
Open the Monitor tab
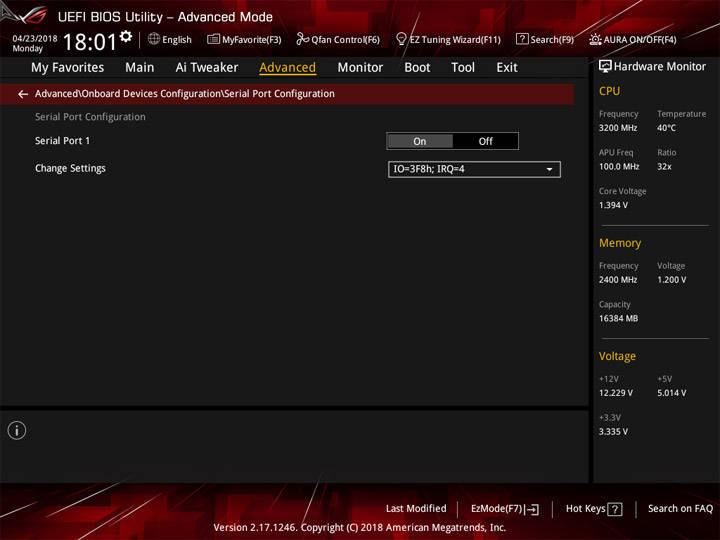tap(360, 68)
